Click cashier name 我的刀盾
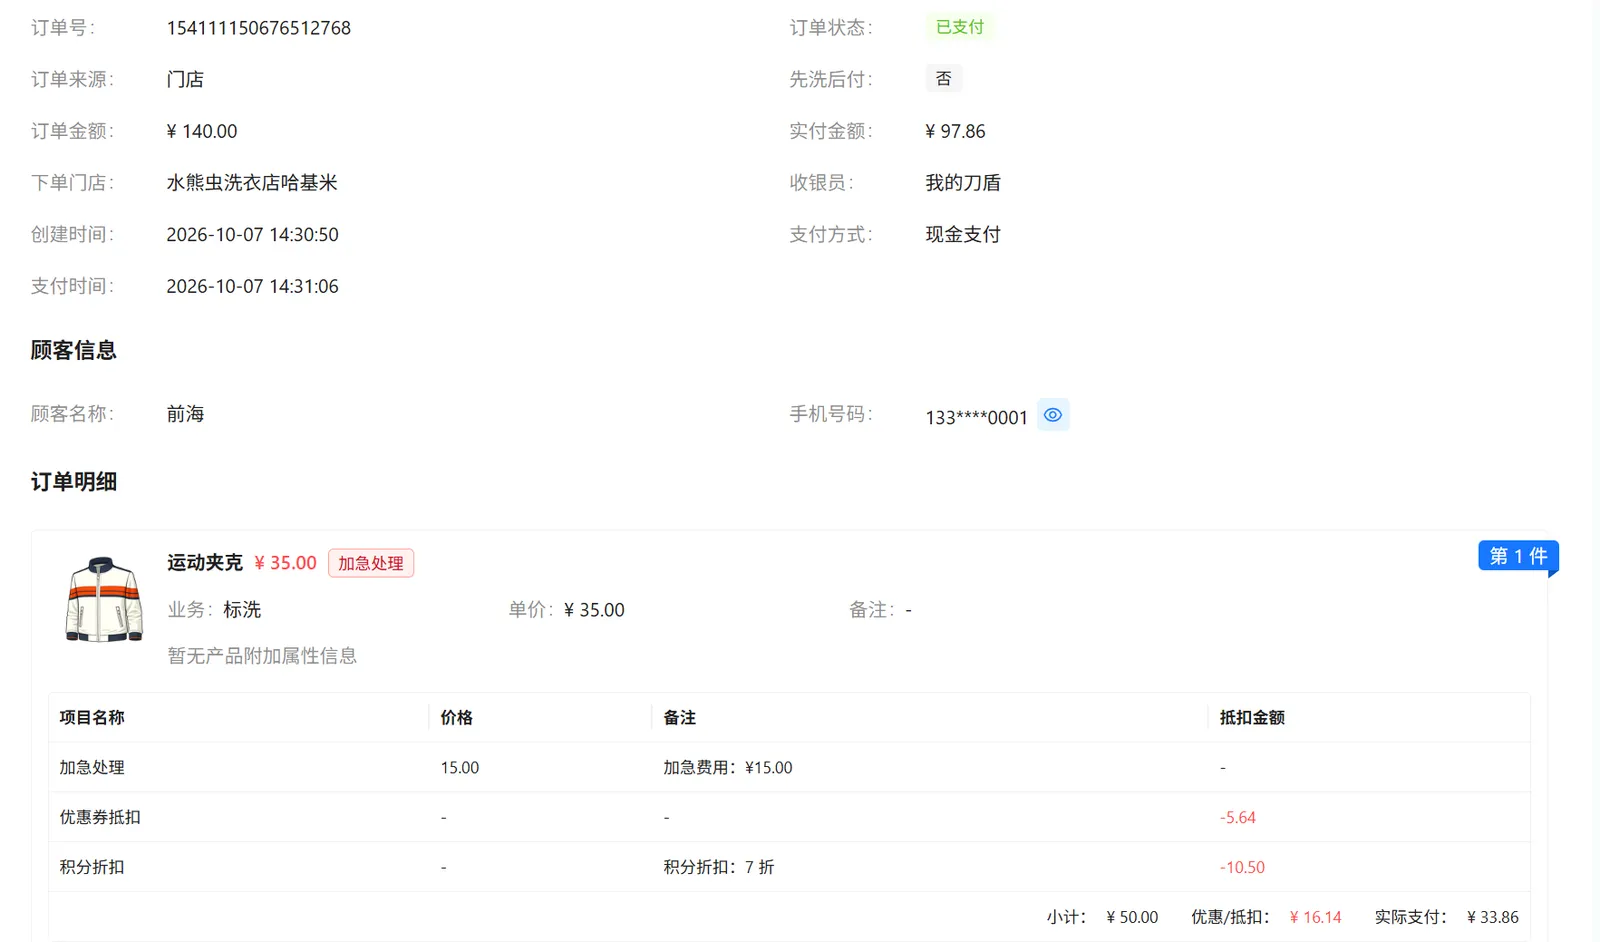Screen dimensions: 1600x942 [963, 183]
